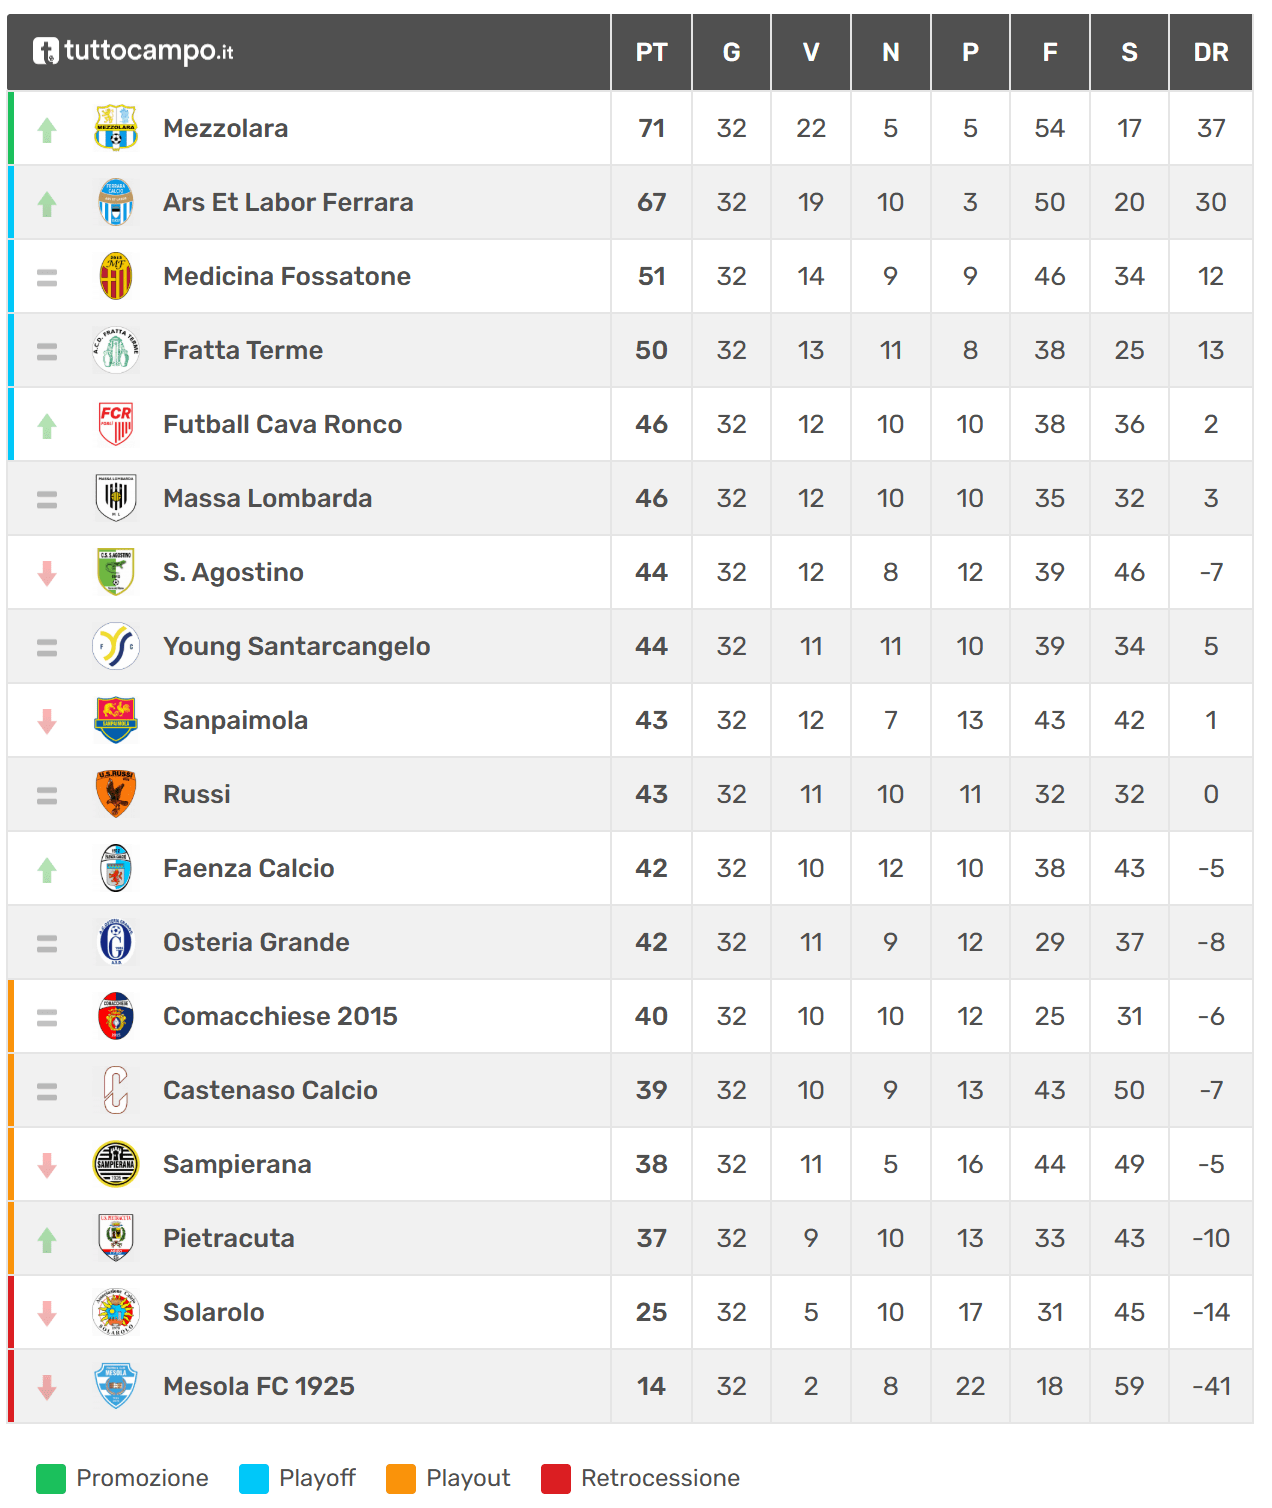Click the Mesola FC 1925 crest
1272x1508 pixels.
[x=116, y=1386]
